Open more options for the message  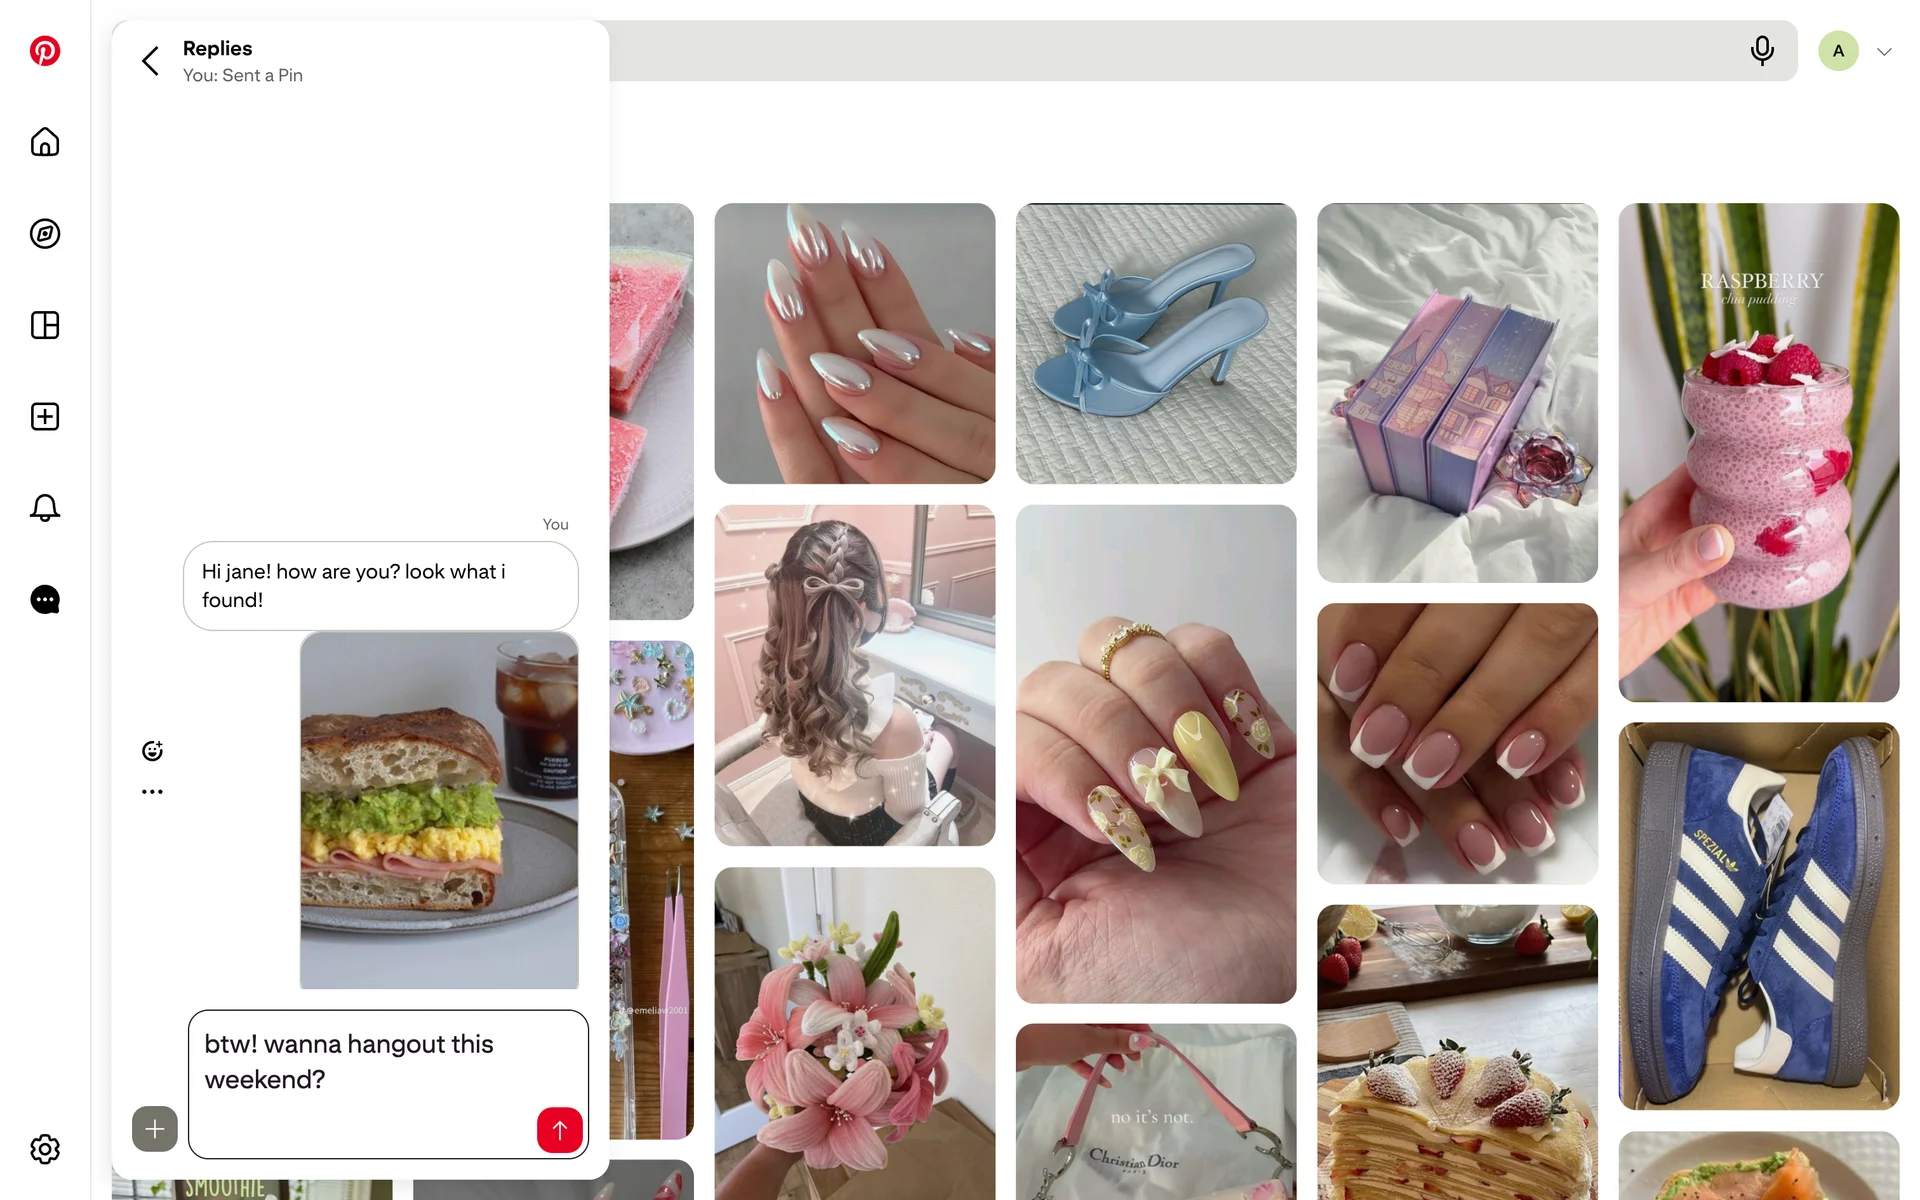pos(152,792)
